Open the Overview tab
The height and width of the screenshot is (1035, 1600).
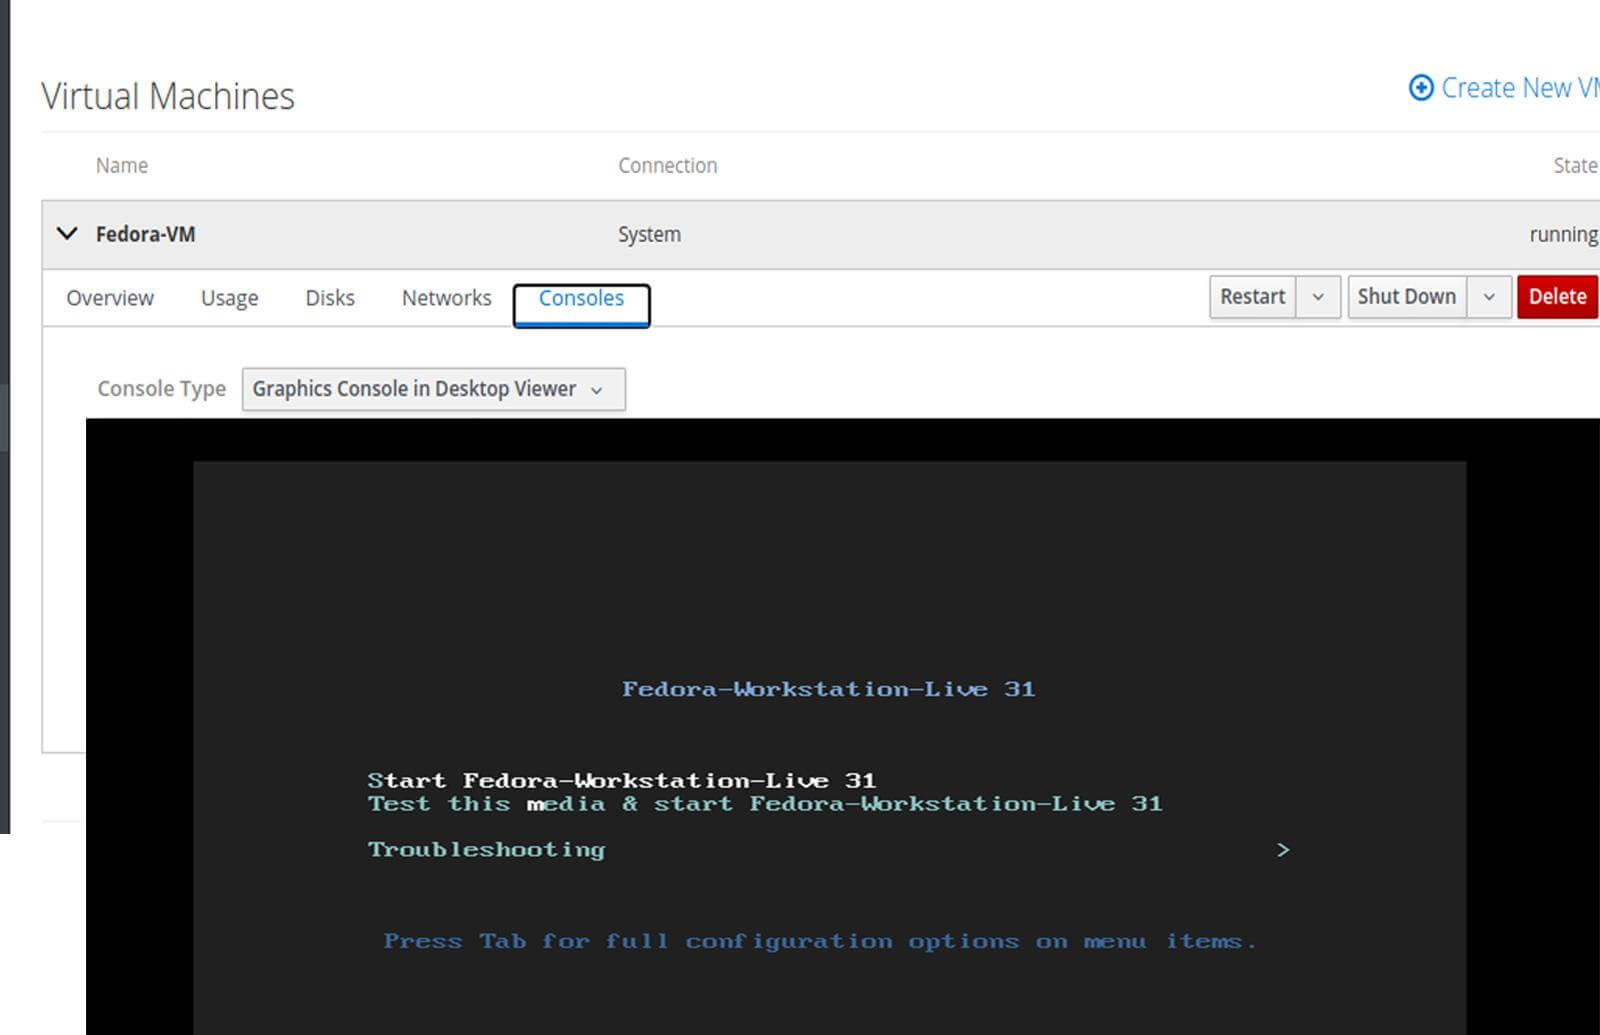click(110, 298)
